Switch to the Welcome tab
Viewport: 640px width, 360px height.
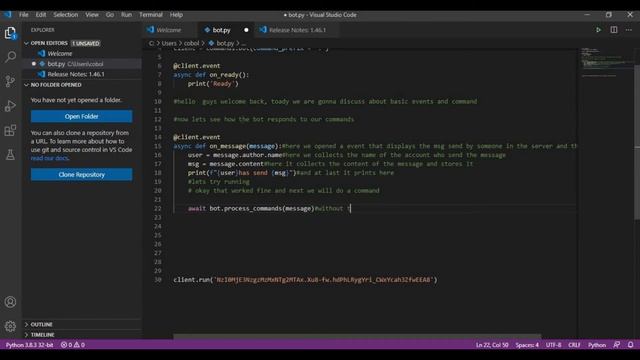click(x=169, y=30)
